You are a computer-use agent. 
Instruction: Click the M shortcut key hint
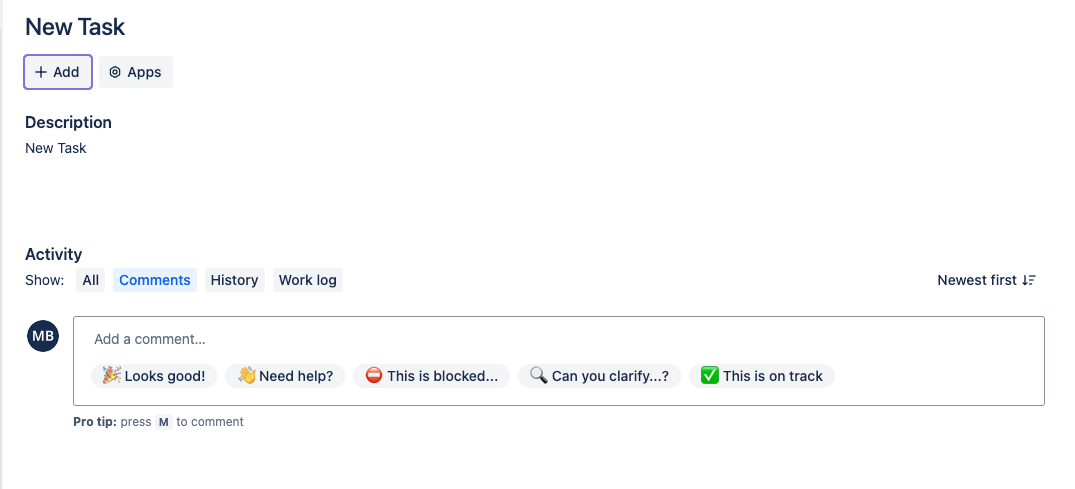tap(164, 422)
